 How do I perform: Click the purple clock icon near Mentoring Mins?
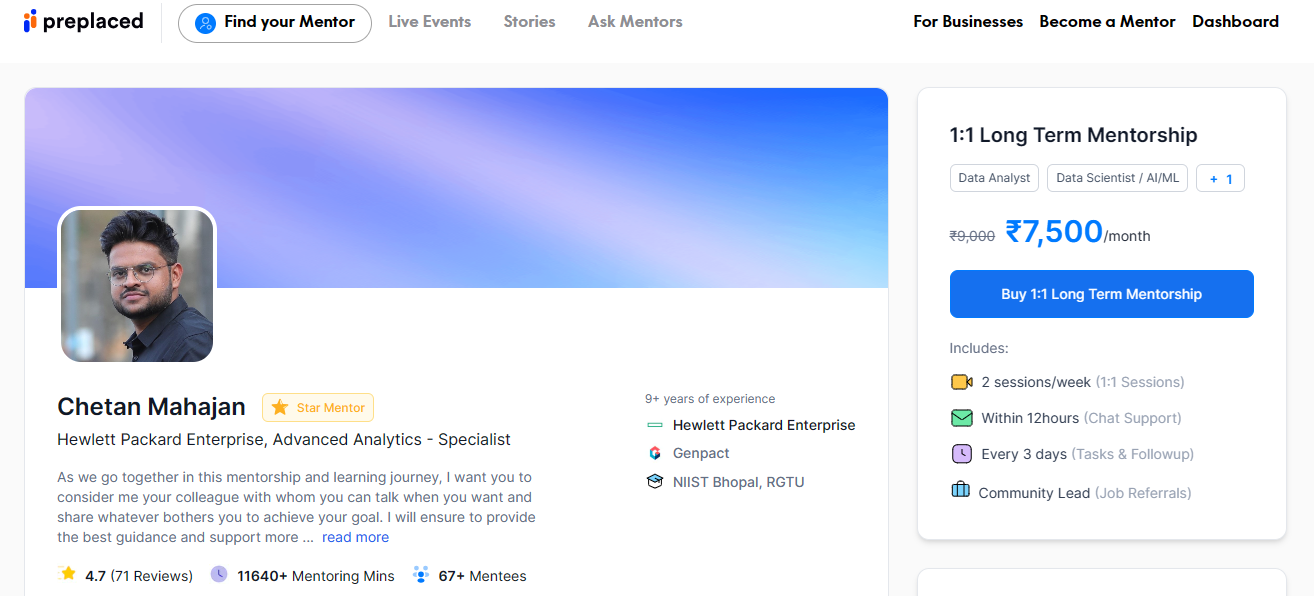(x=219, y=574)
